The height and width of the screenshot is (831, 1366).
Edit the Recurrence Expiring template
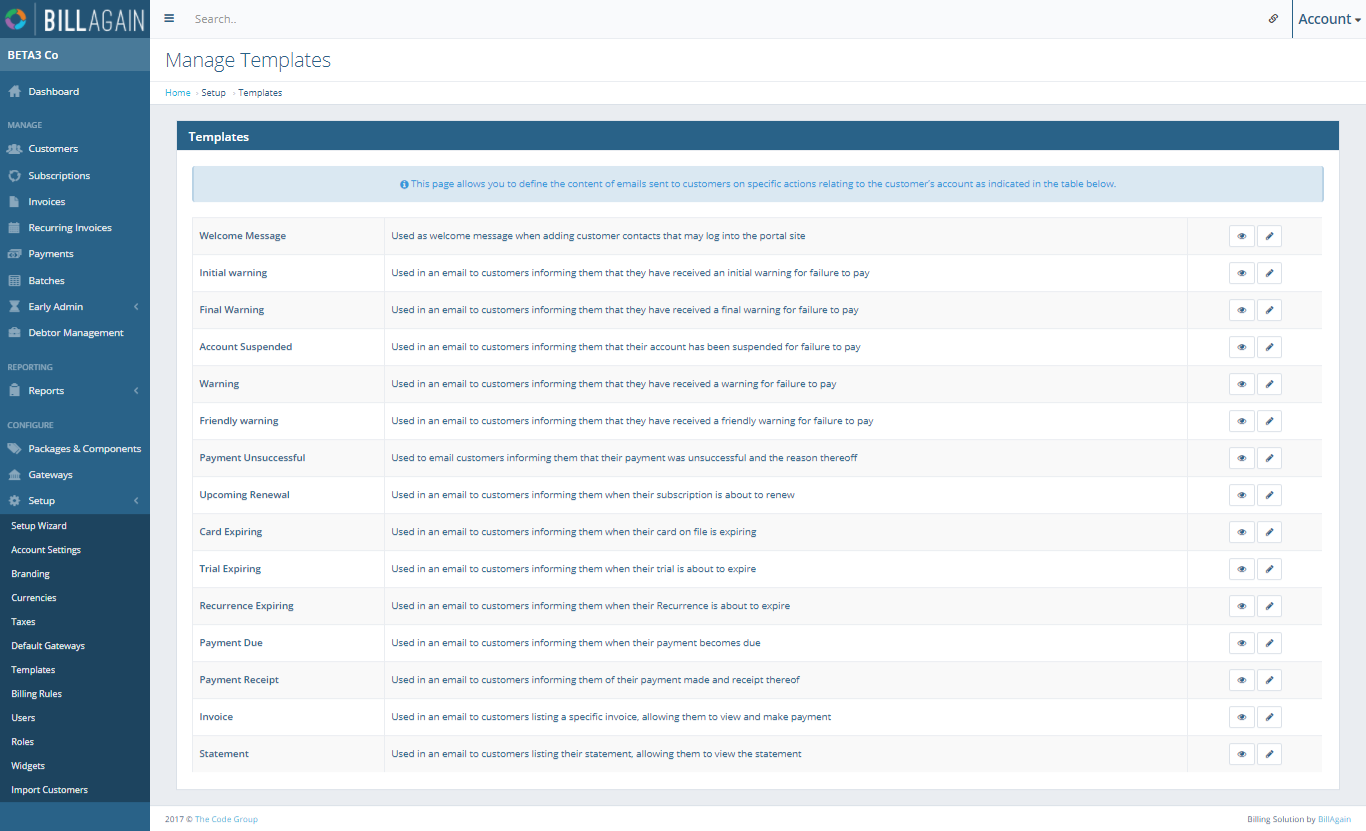point(1269,606)
